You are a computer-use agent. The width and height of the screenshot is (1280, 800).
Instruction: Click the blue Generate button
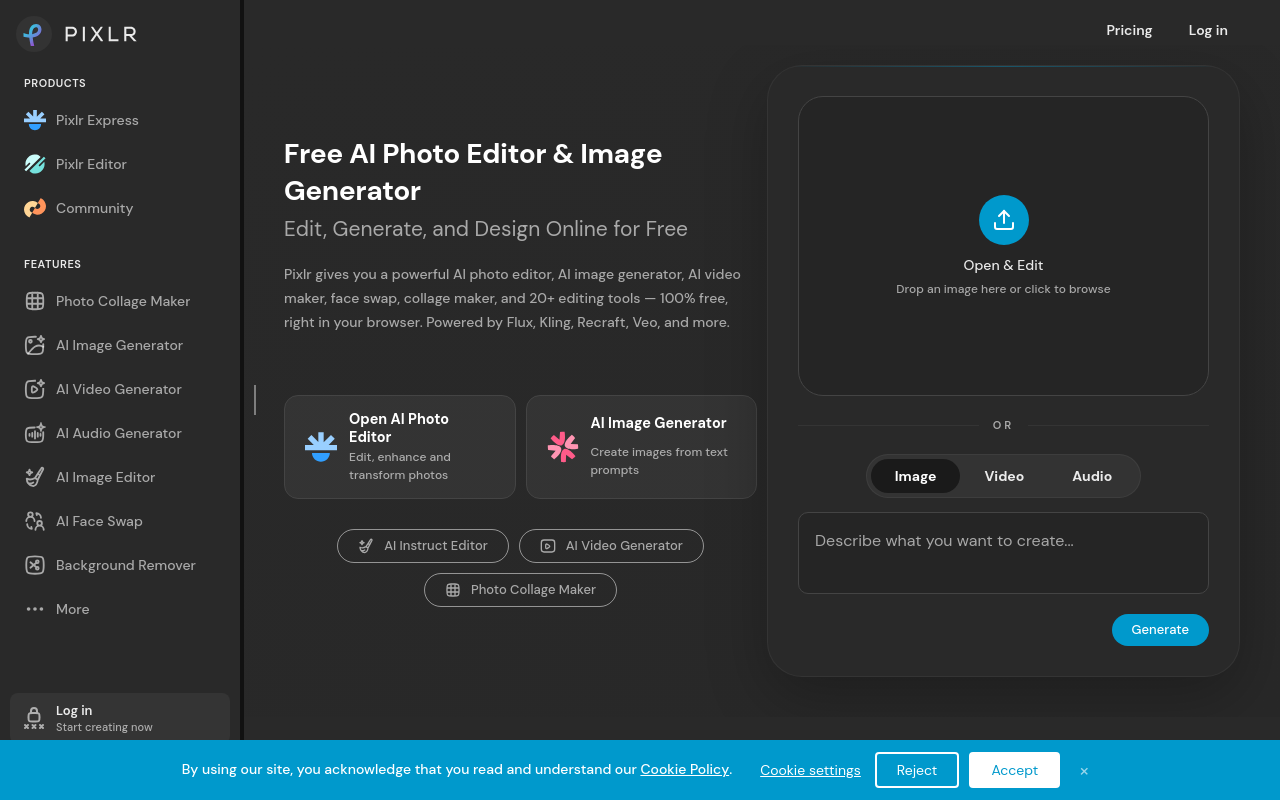click(1160, 630)
